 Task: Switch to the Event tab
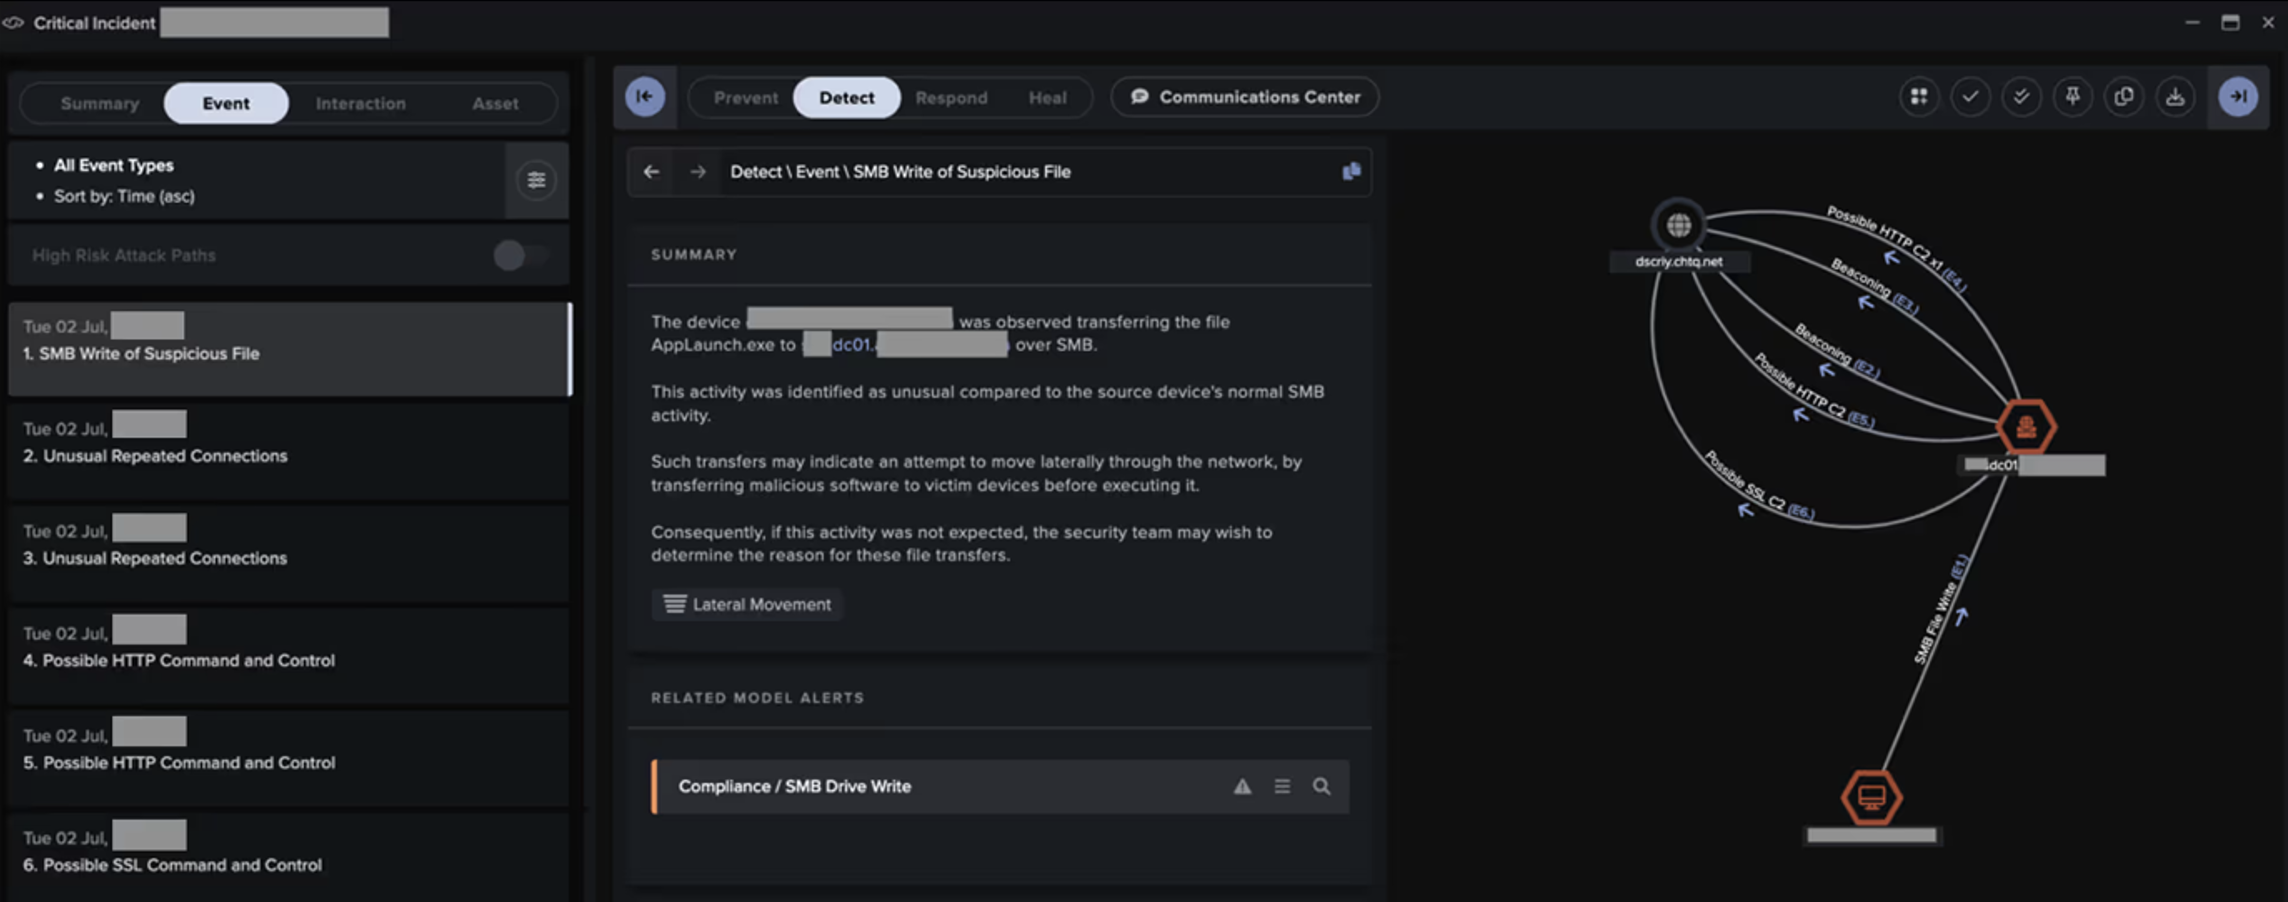[226, 103]
